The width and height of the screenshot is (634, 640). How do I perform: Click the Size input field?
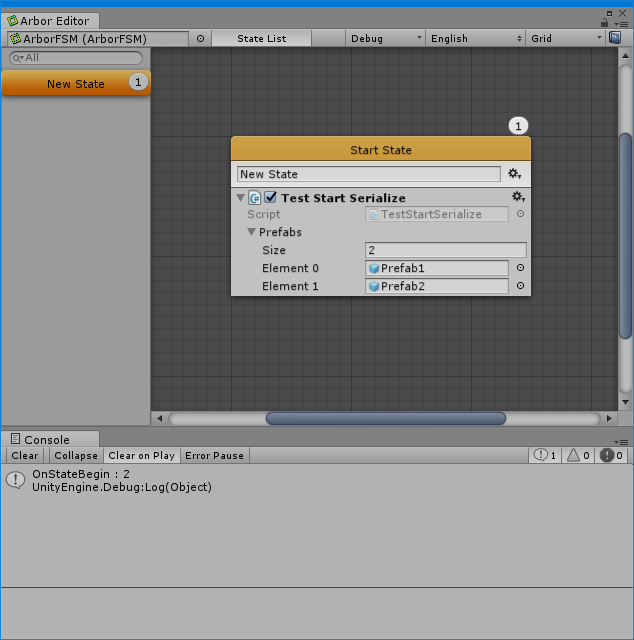point(445,250)
